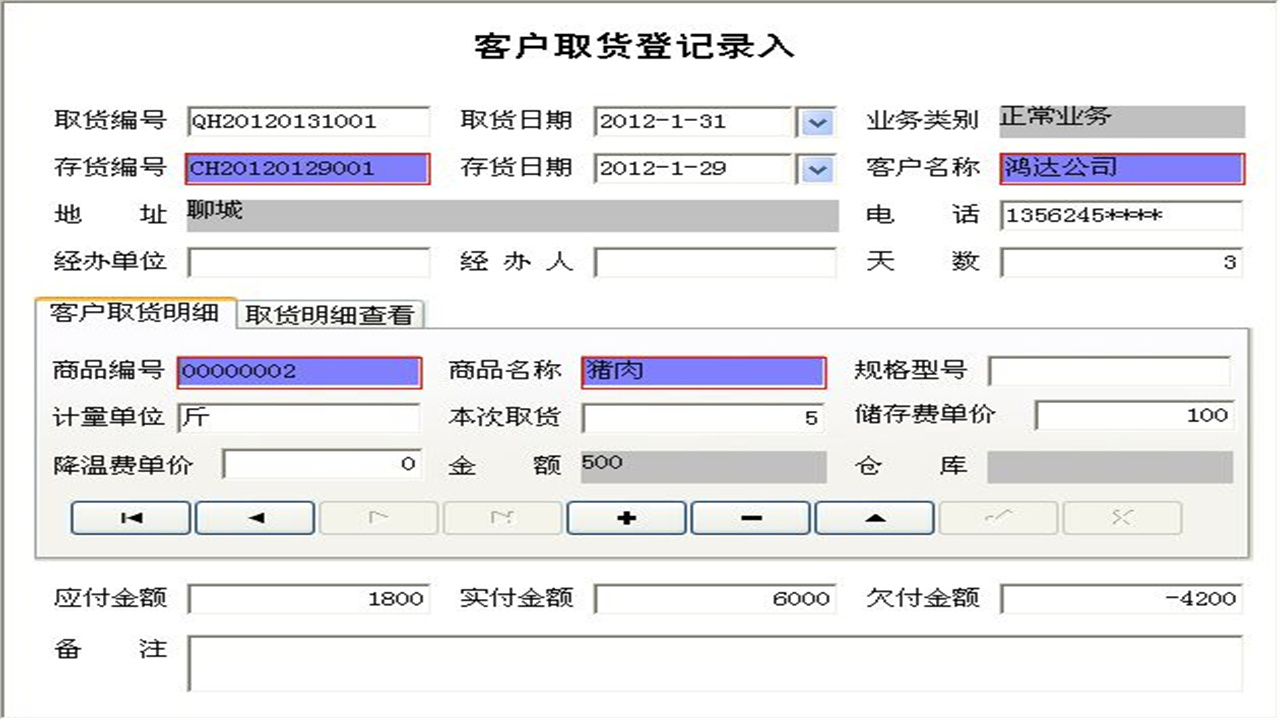1280x720 pixels.
Task: Click the 商品名称 field showing 猪肉
Action: click(700, 370)
